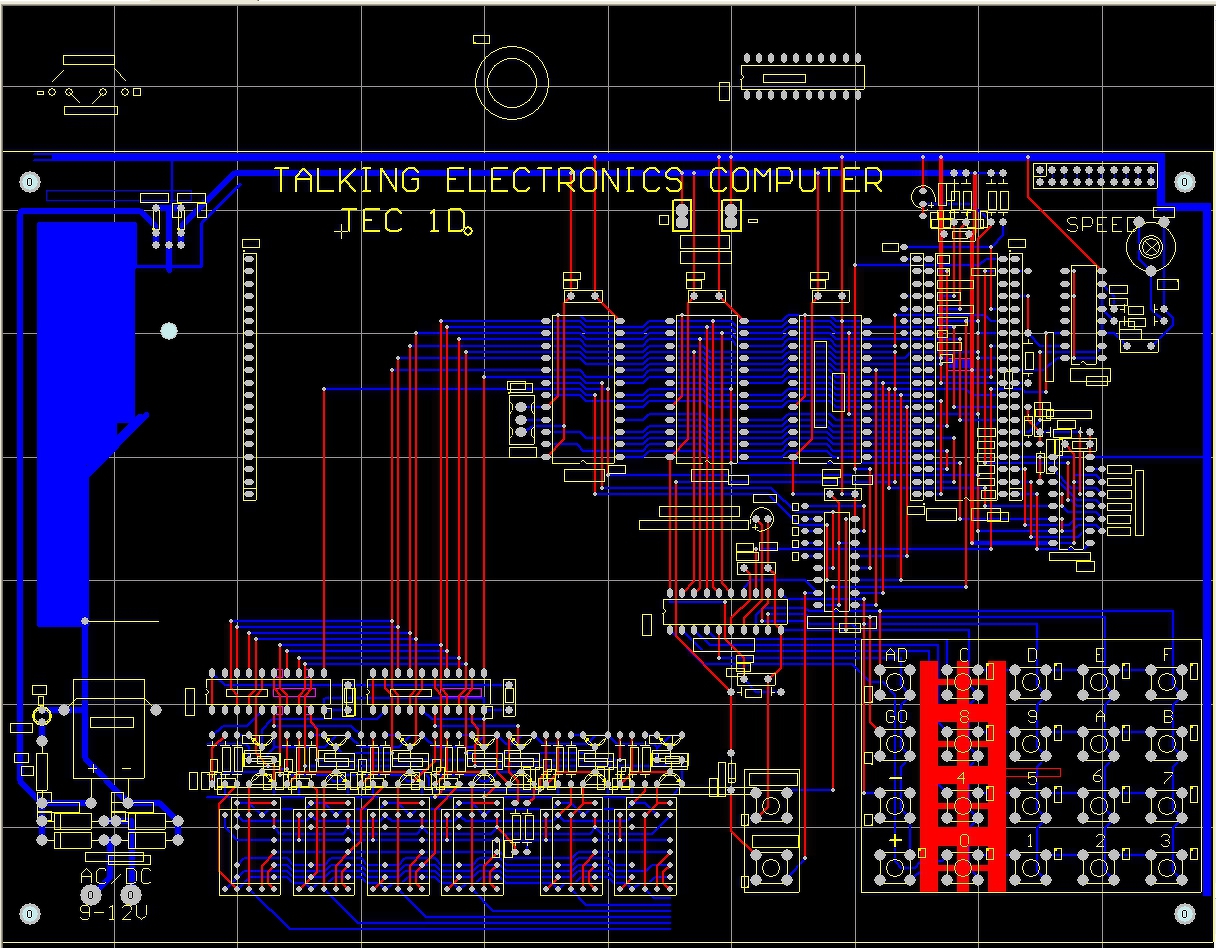Select keypad switch 6 footprint
Image resolution: width=1216 pixels, height=948 pixels.
[x=1099, y=805]
